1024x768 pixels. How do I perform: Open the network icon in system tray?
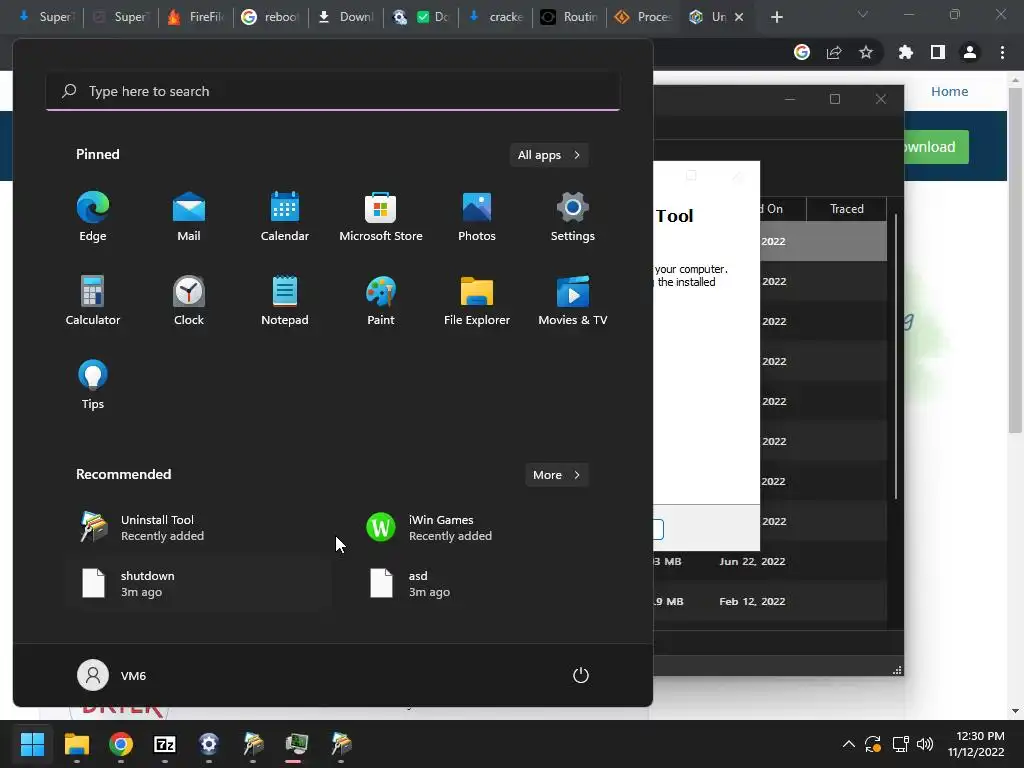[901, 744]
